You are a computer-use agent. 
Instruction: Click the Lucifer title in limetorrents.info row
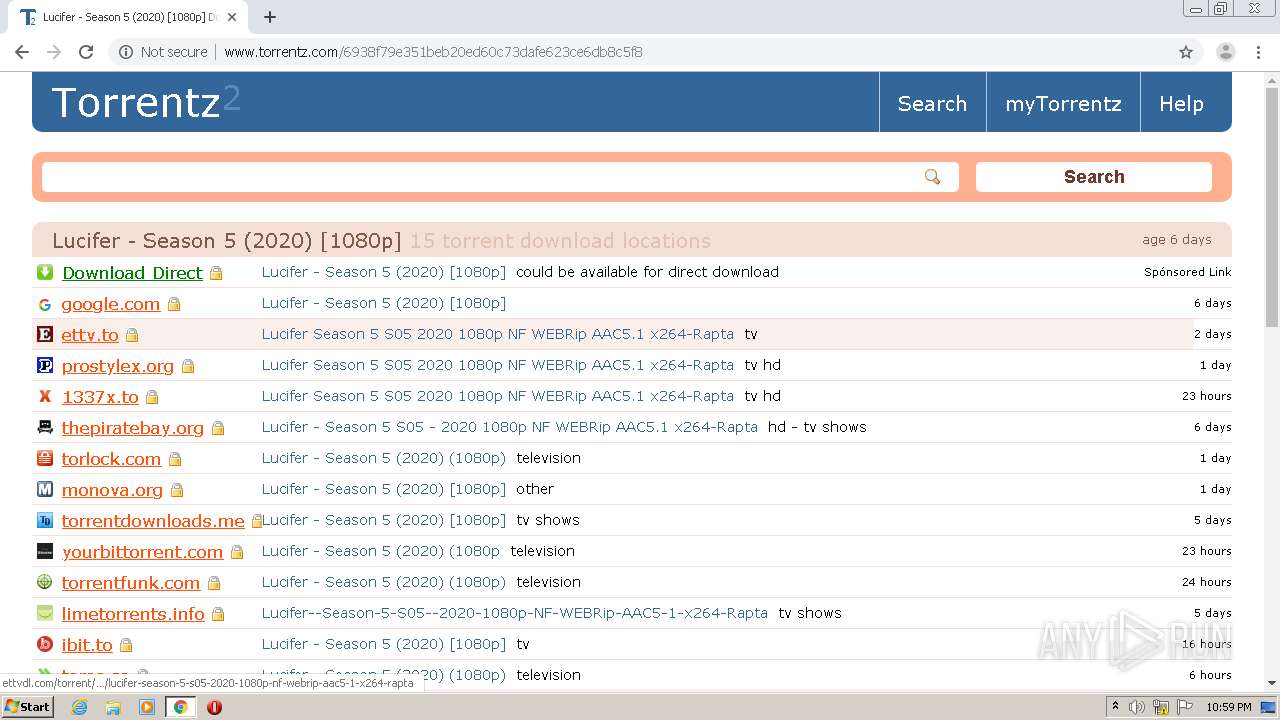(515, 613)
